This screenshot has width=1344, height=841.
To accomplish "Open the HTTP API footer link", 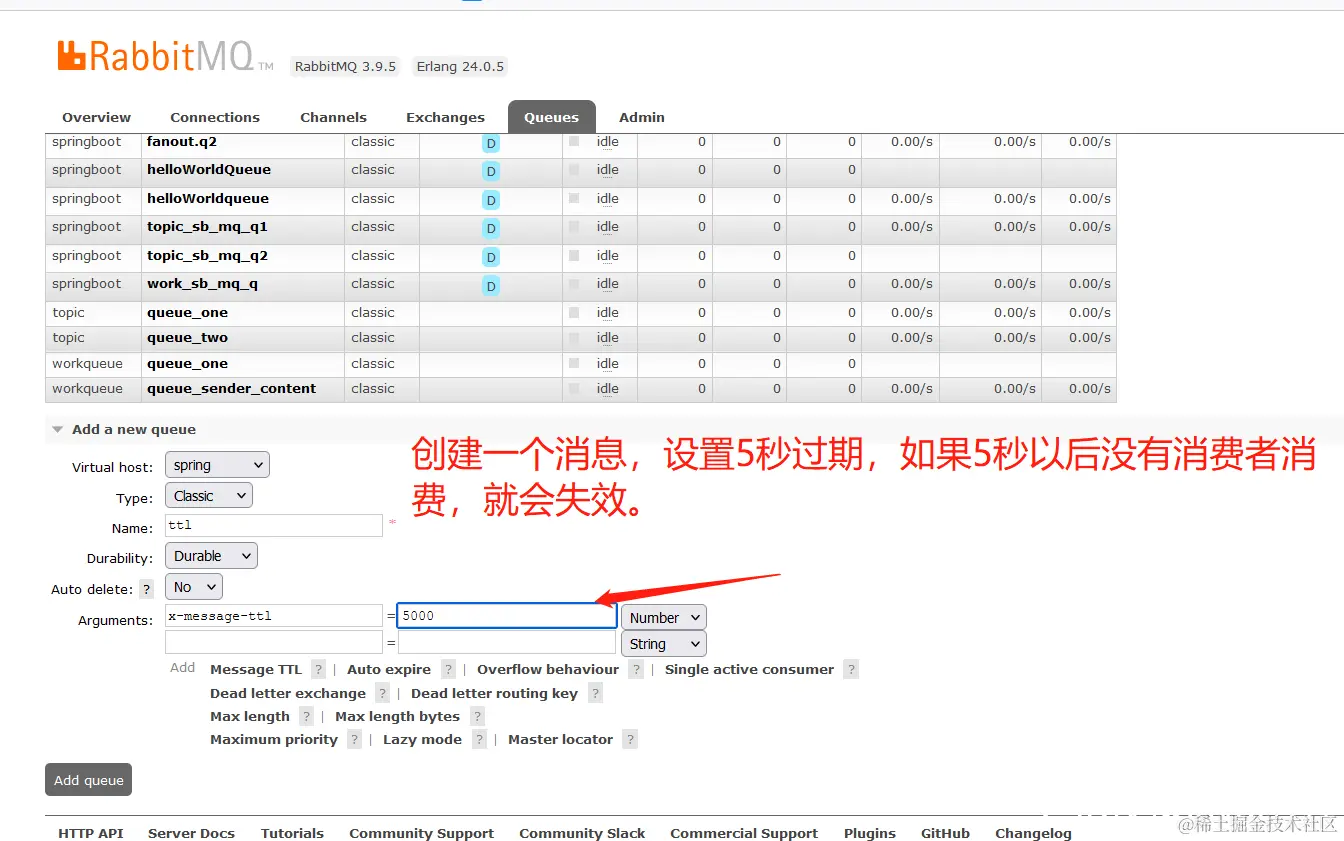I will (x=91, y=833).
